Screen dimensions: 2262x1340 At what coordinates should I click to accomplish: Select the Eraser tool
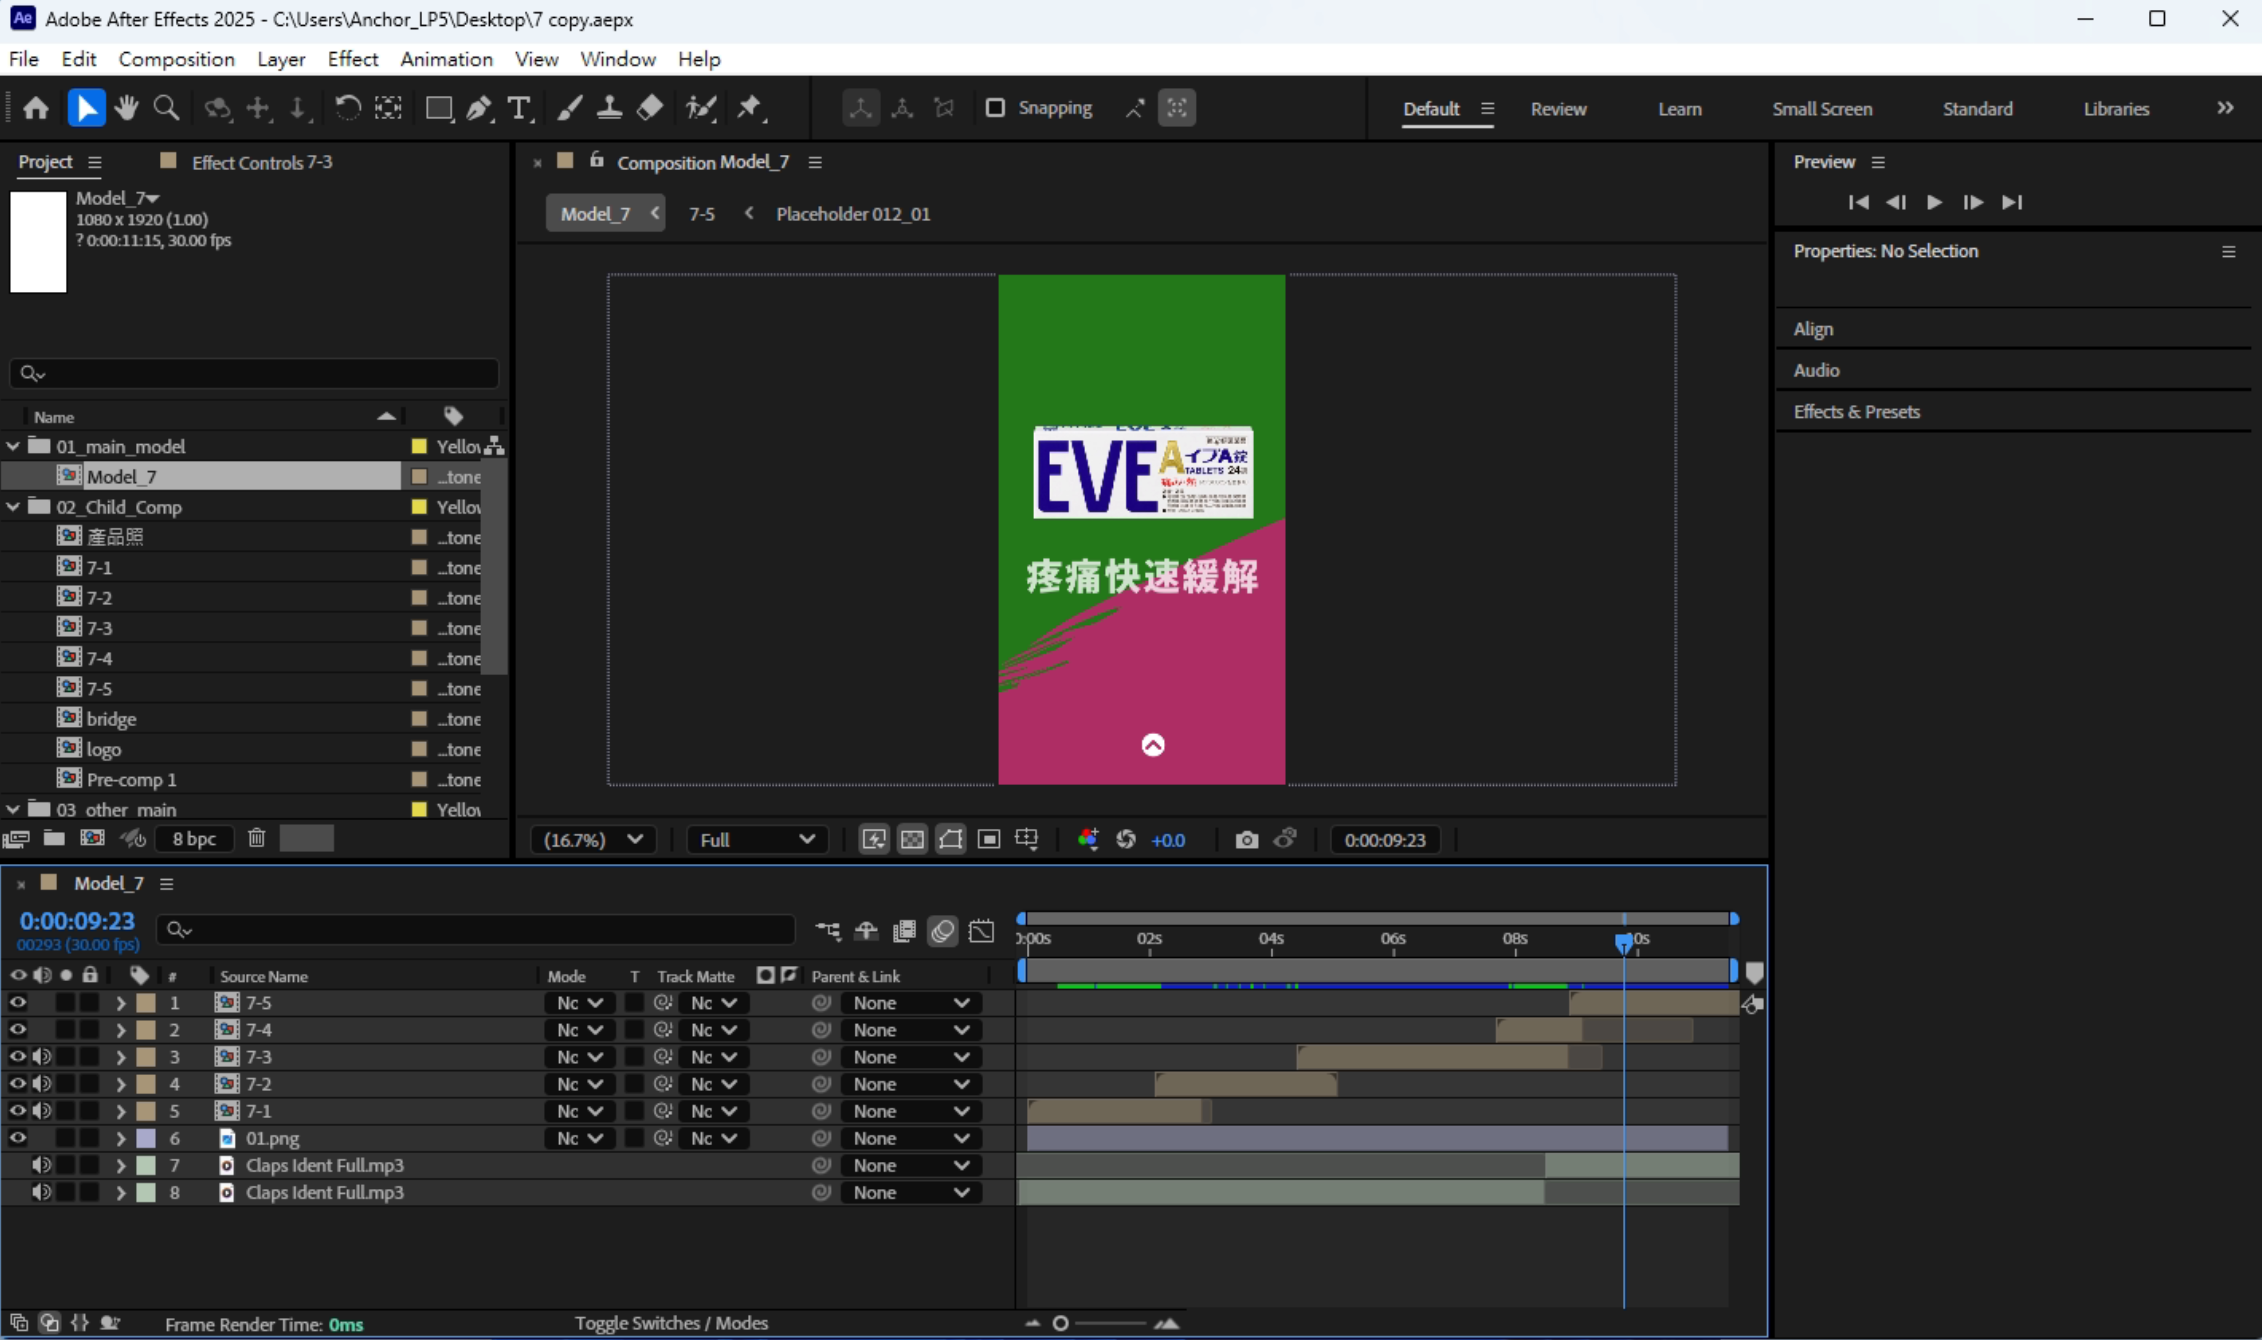click(650, 108)
